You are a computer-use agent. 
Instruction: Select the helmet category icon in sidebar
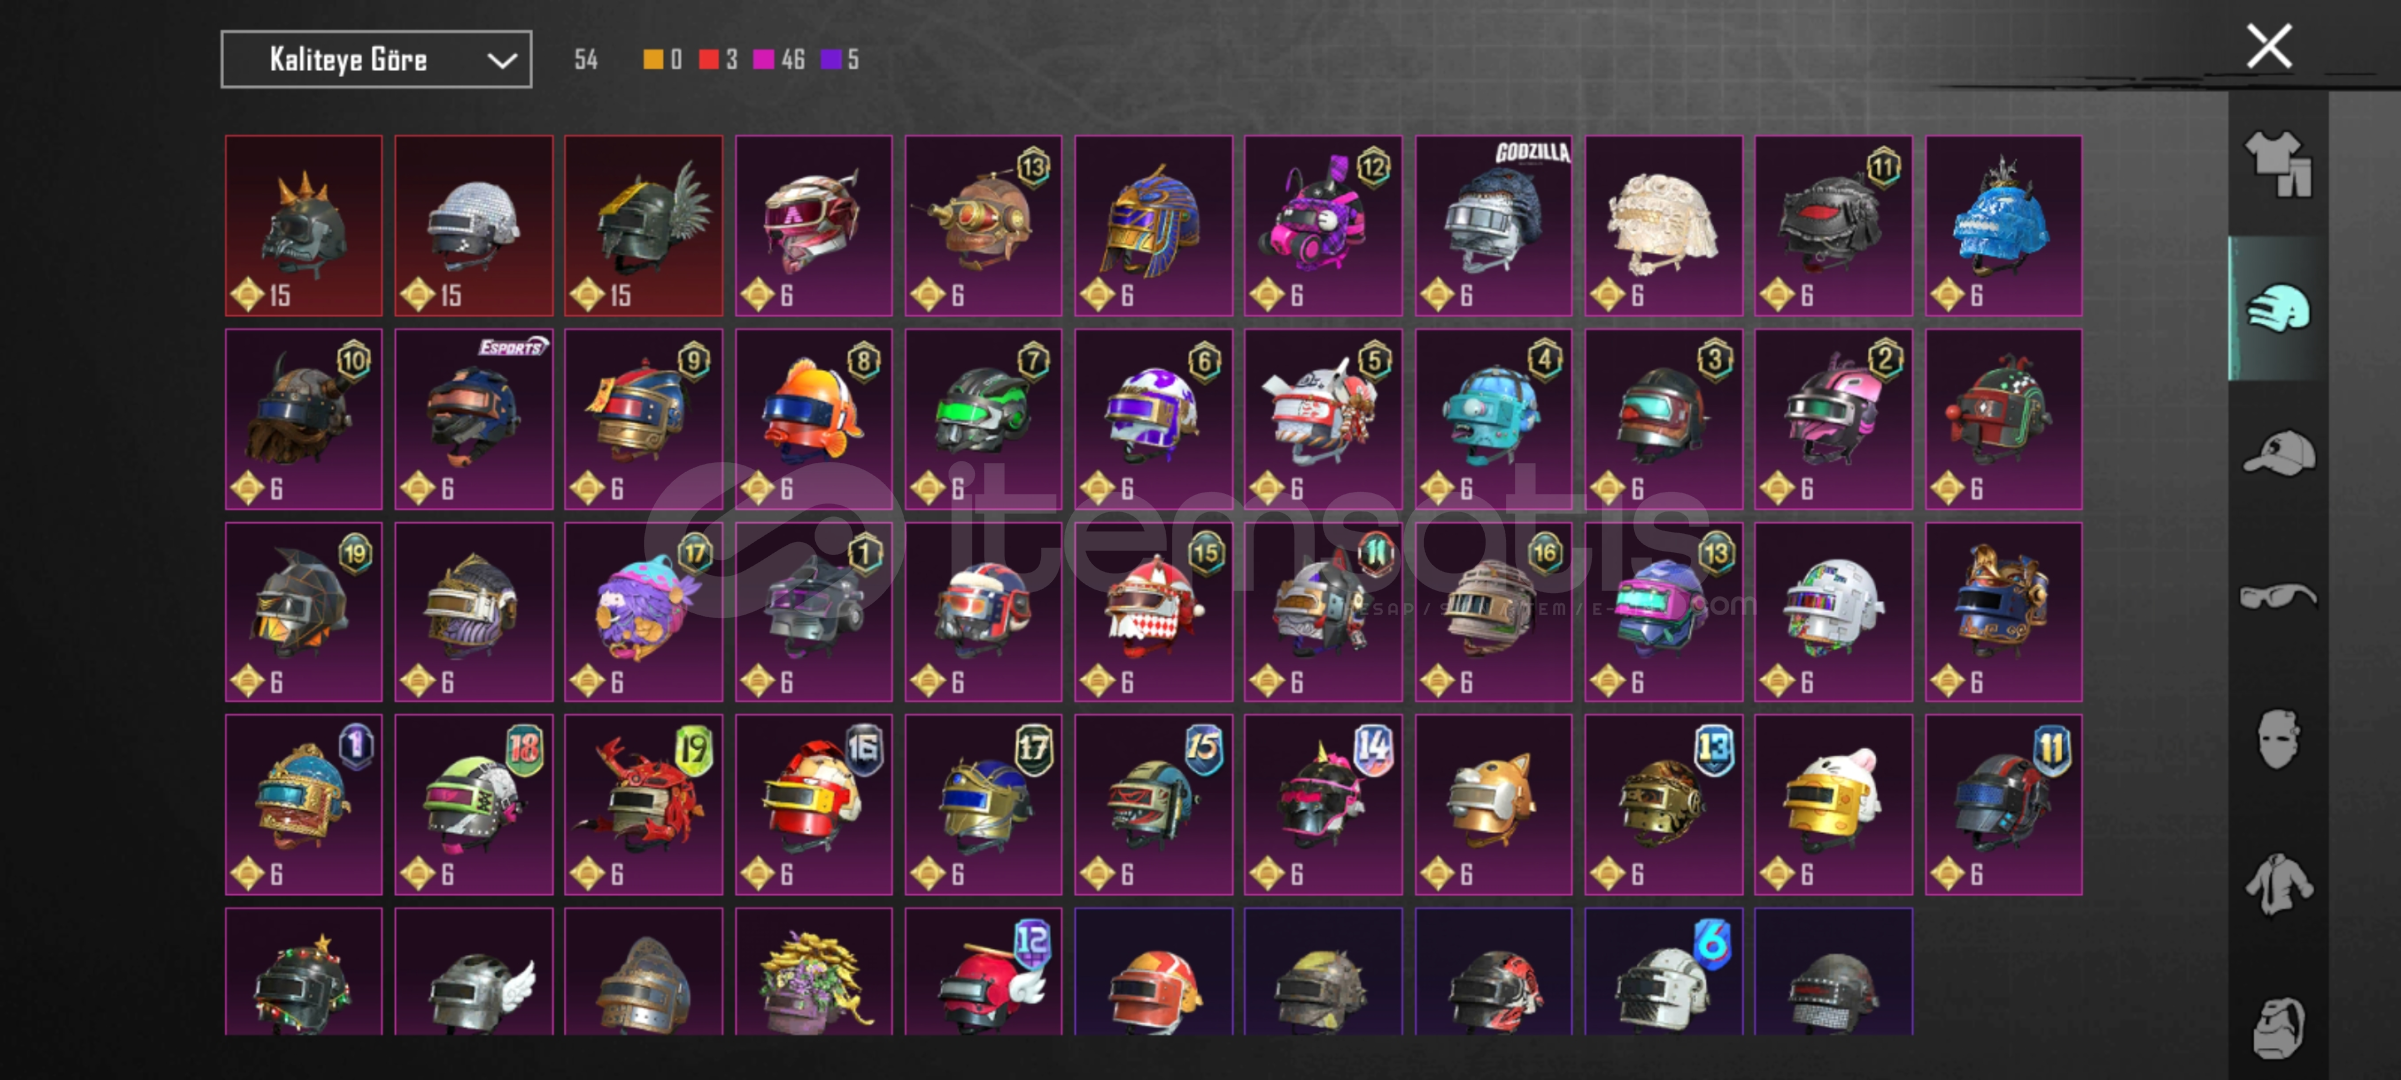point(2278,308)
